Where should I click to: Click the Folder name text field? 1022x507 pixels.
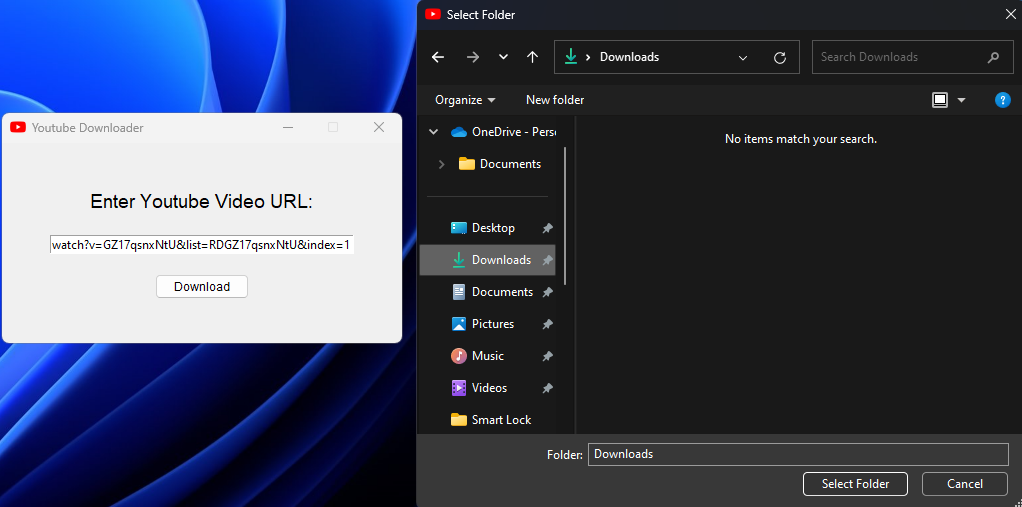(x=798, y=454)
